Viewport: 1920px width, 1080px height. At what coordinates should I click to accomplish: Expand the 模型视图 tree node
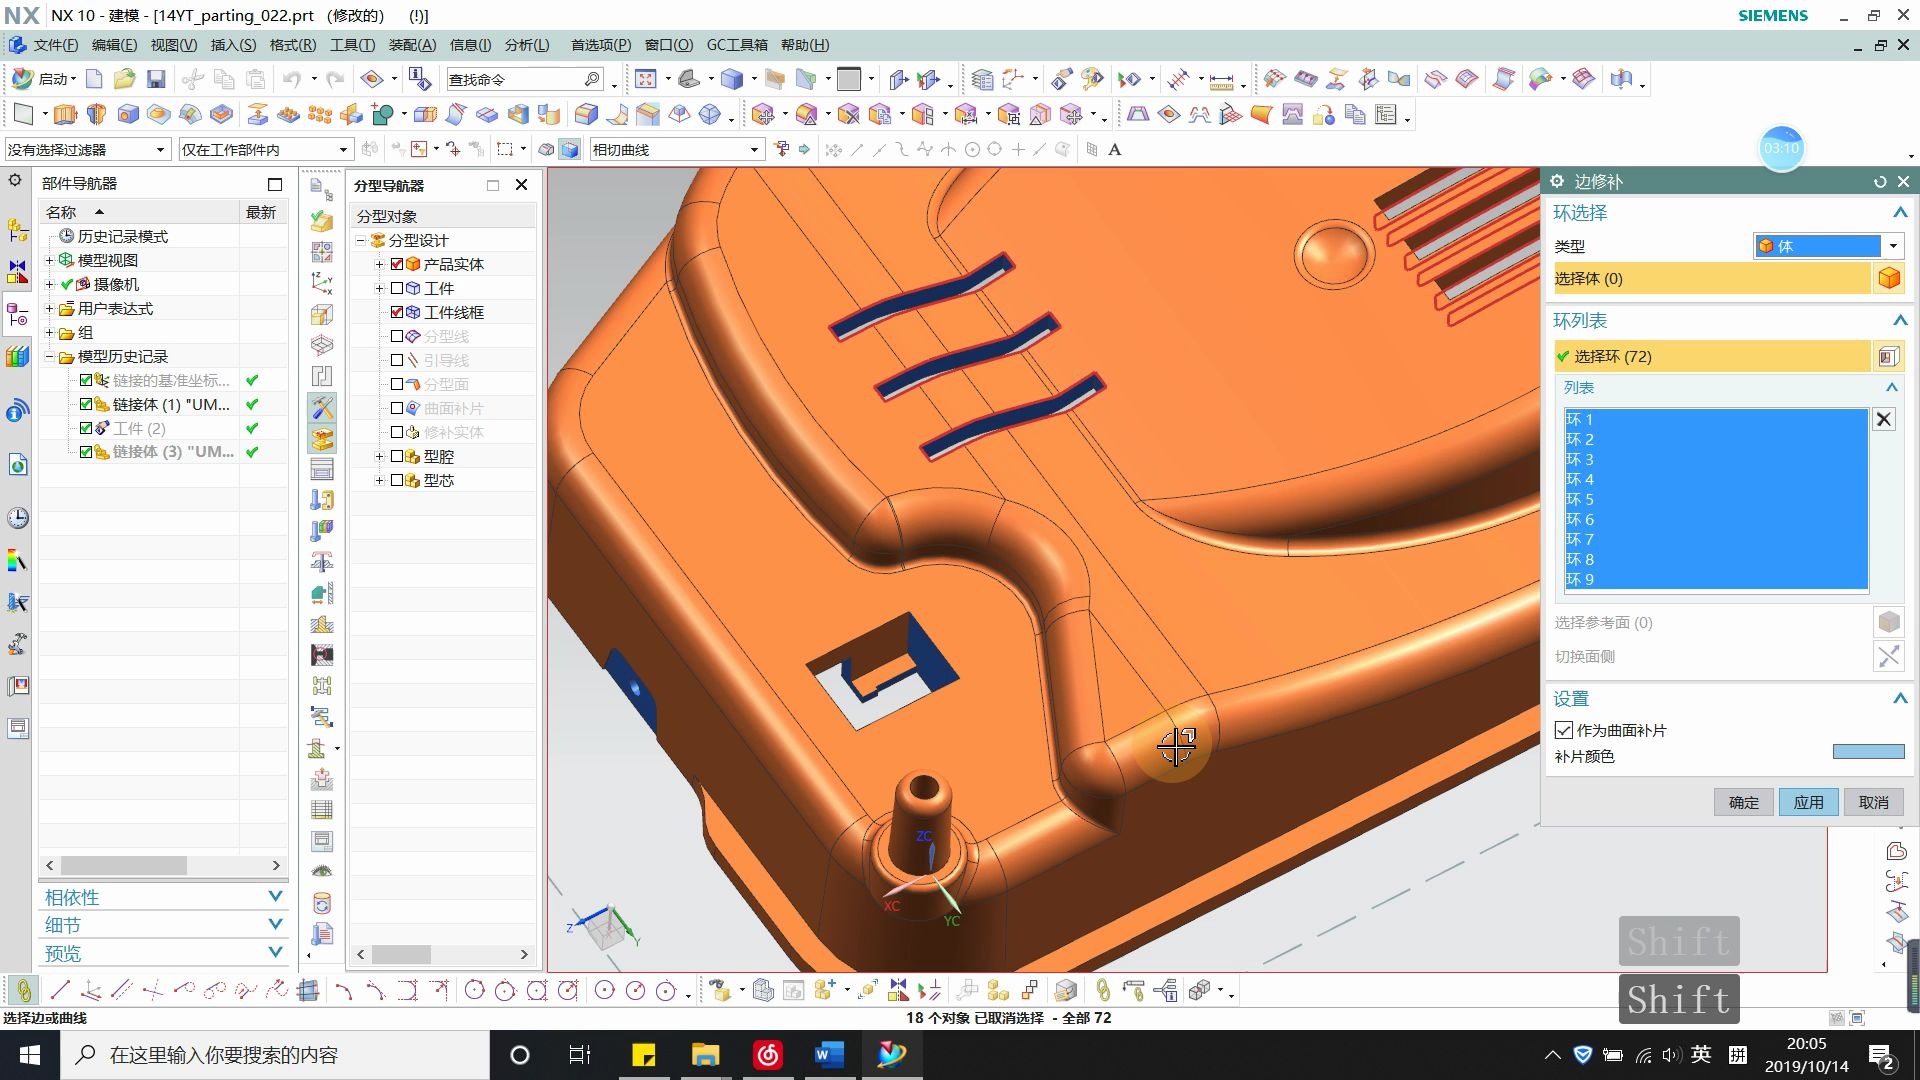click(49, 260)
